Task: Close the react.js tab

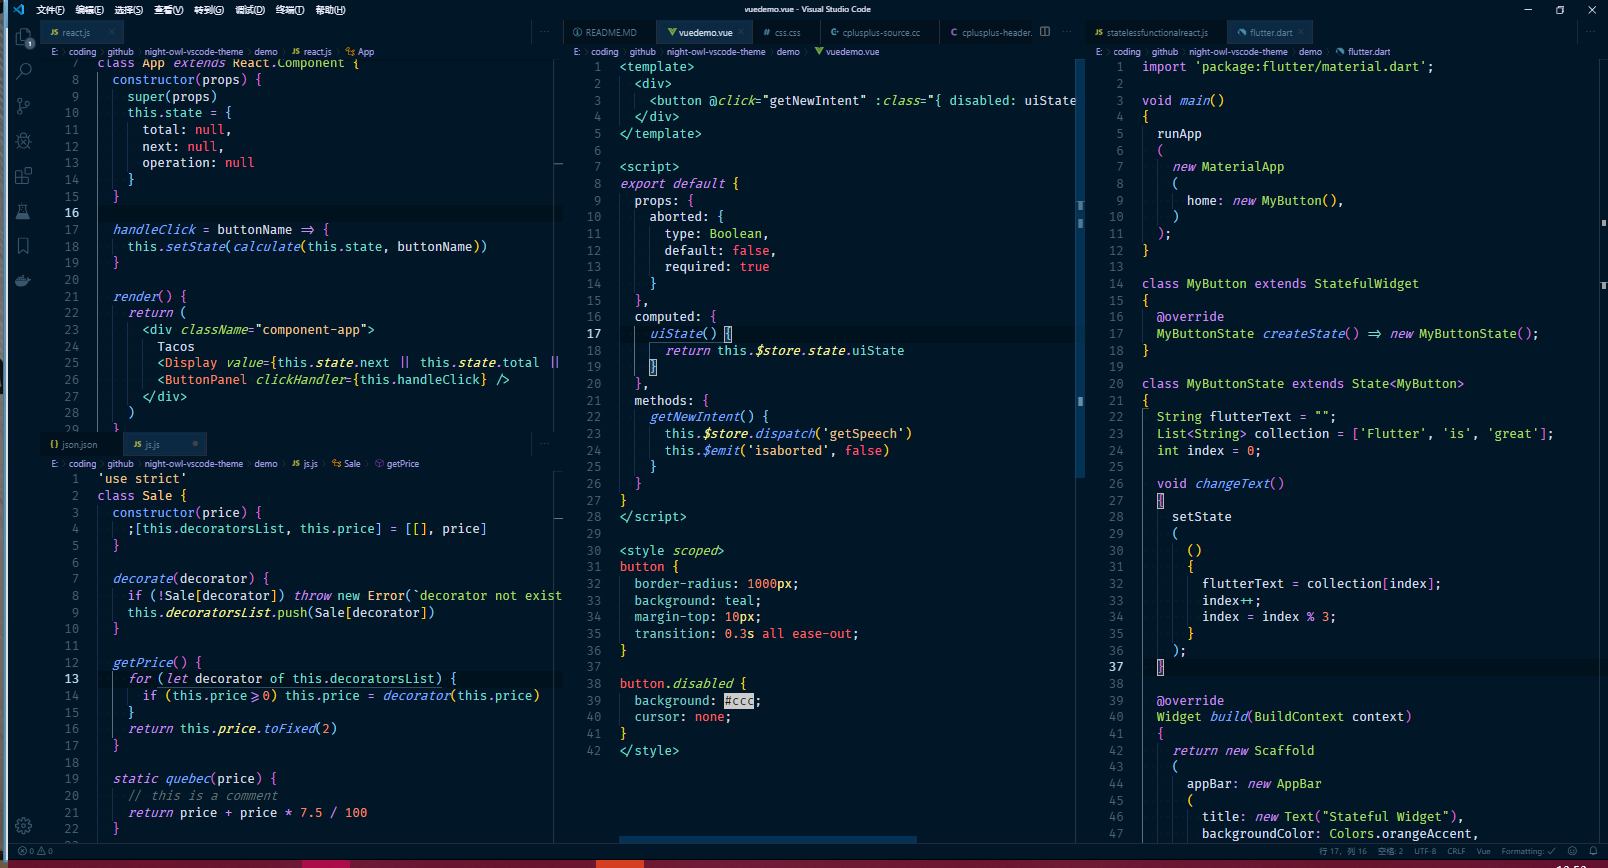Action: click(x=110, y=32)
